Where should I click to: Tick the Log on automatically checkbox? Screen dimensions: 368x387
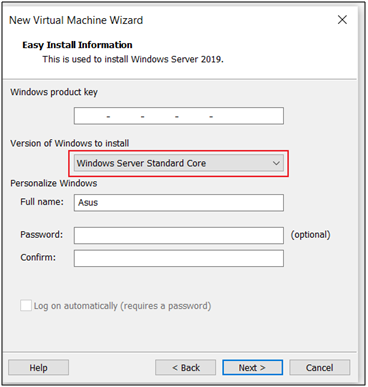point(26,305)
